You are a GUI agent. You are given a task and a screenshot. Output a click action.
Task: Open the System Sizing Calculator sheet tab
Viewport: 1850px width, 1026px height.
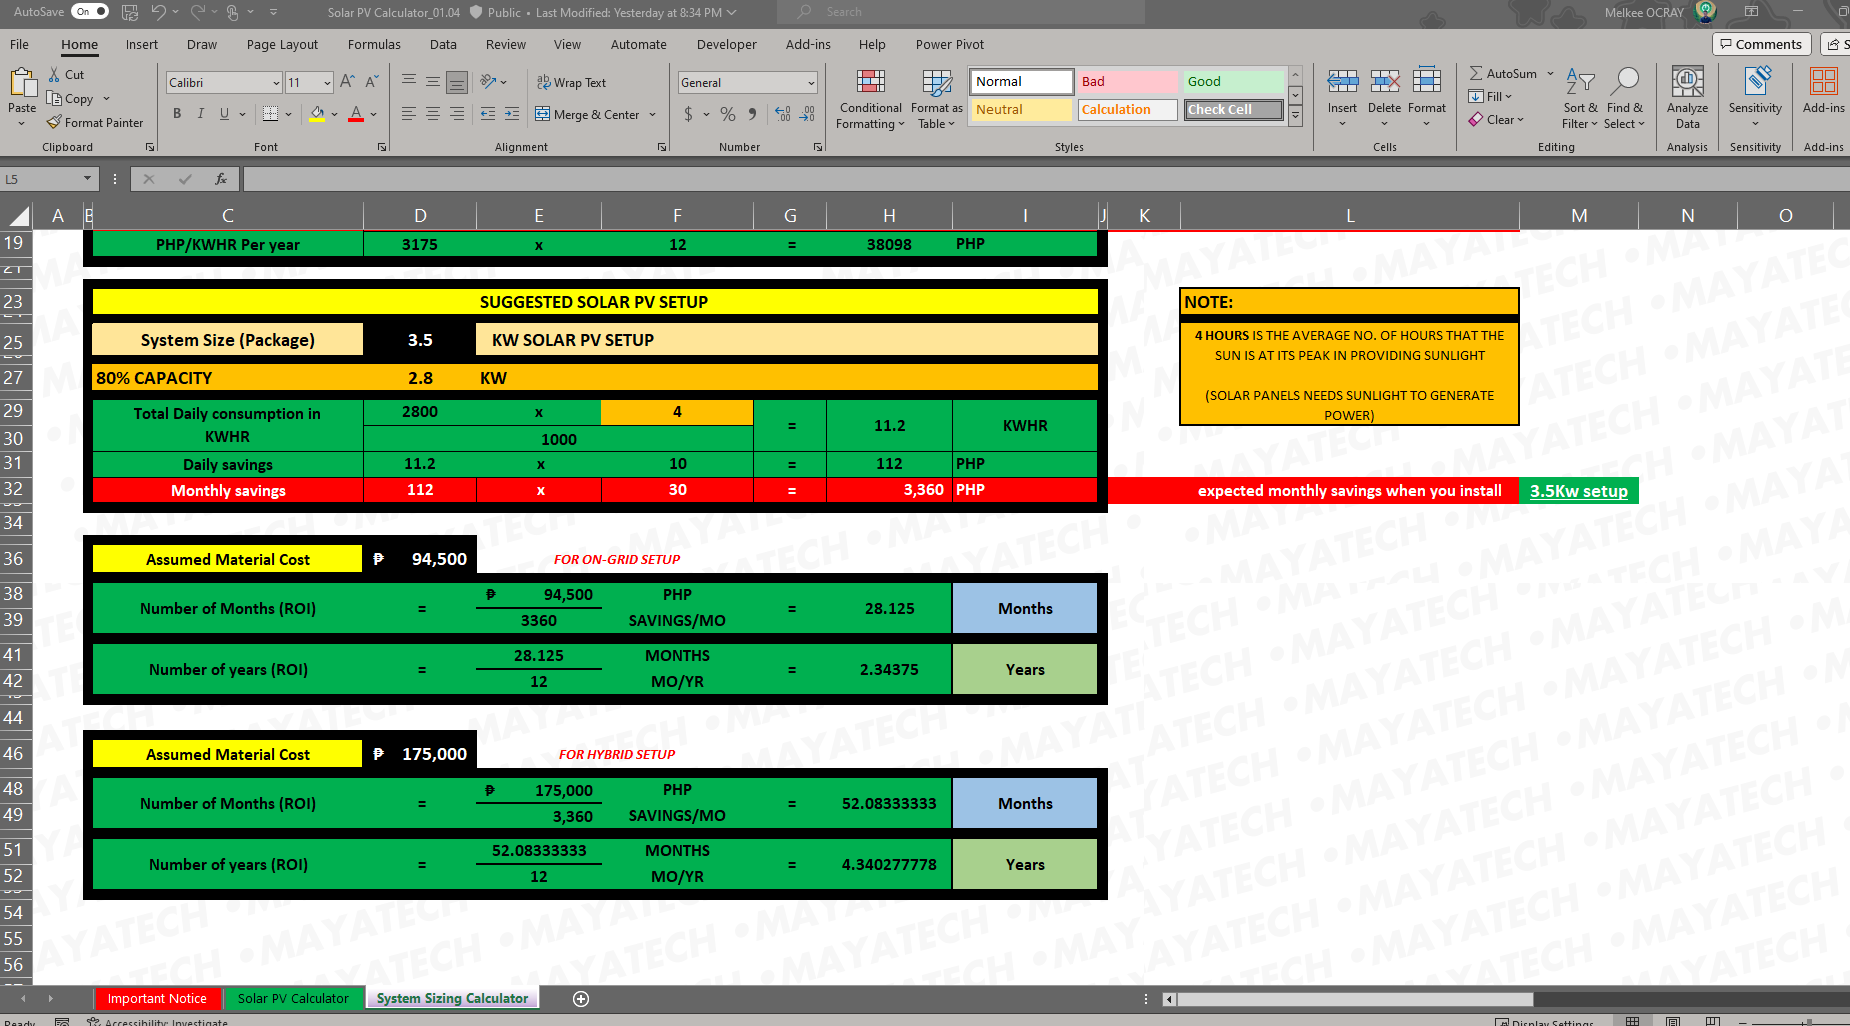pyautogui.click(x=452, y=998)
